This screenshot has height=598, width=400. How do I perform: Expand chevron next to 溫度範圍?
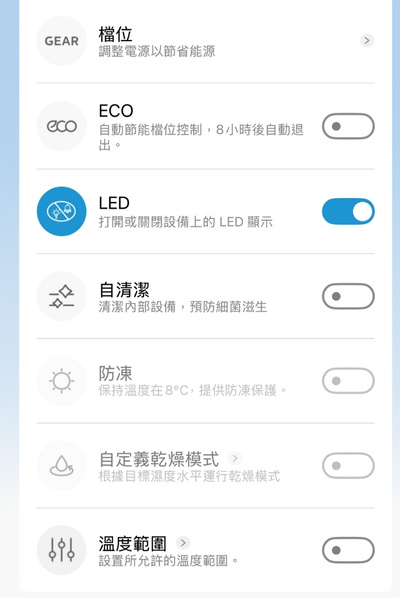coord(183,543)
